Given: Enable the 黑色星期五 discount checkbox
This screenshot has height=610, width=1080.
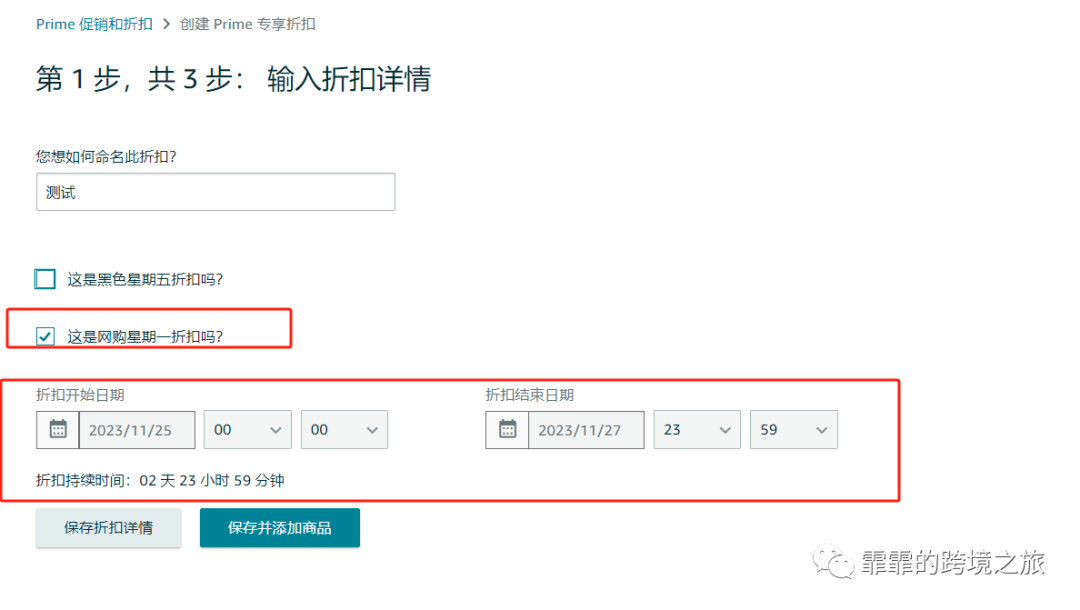Looking at the screenshot, I should pos(44,278).
